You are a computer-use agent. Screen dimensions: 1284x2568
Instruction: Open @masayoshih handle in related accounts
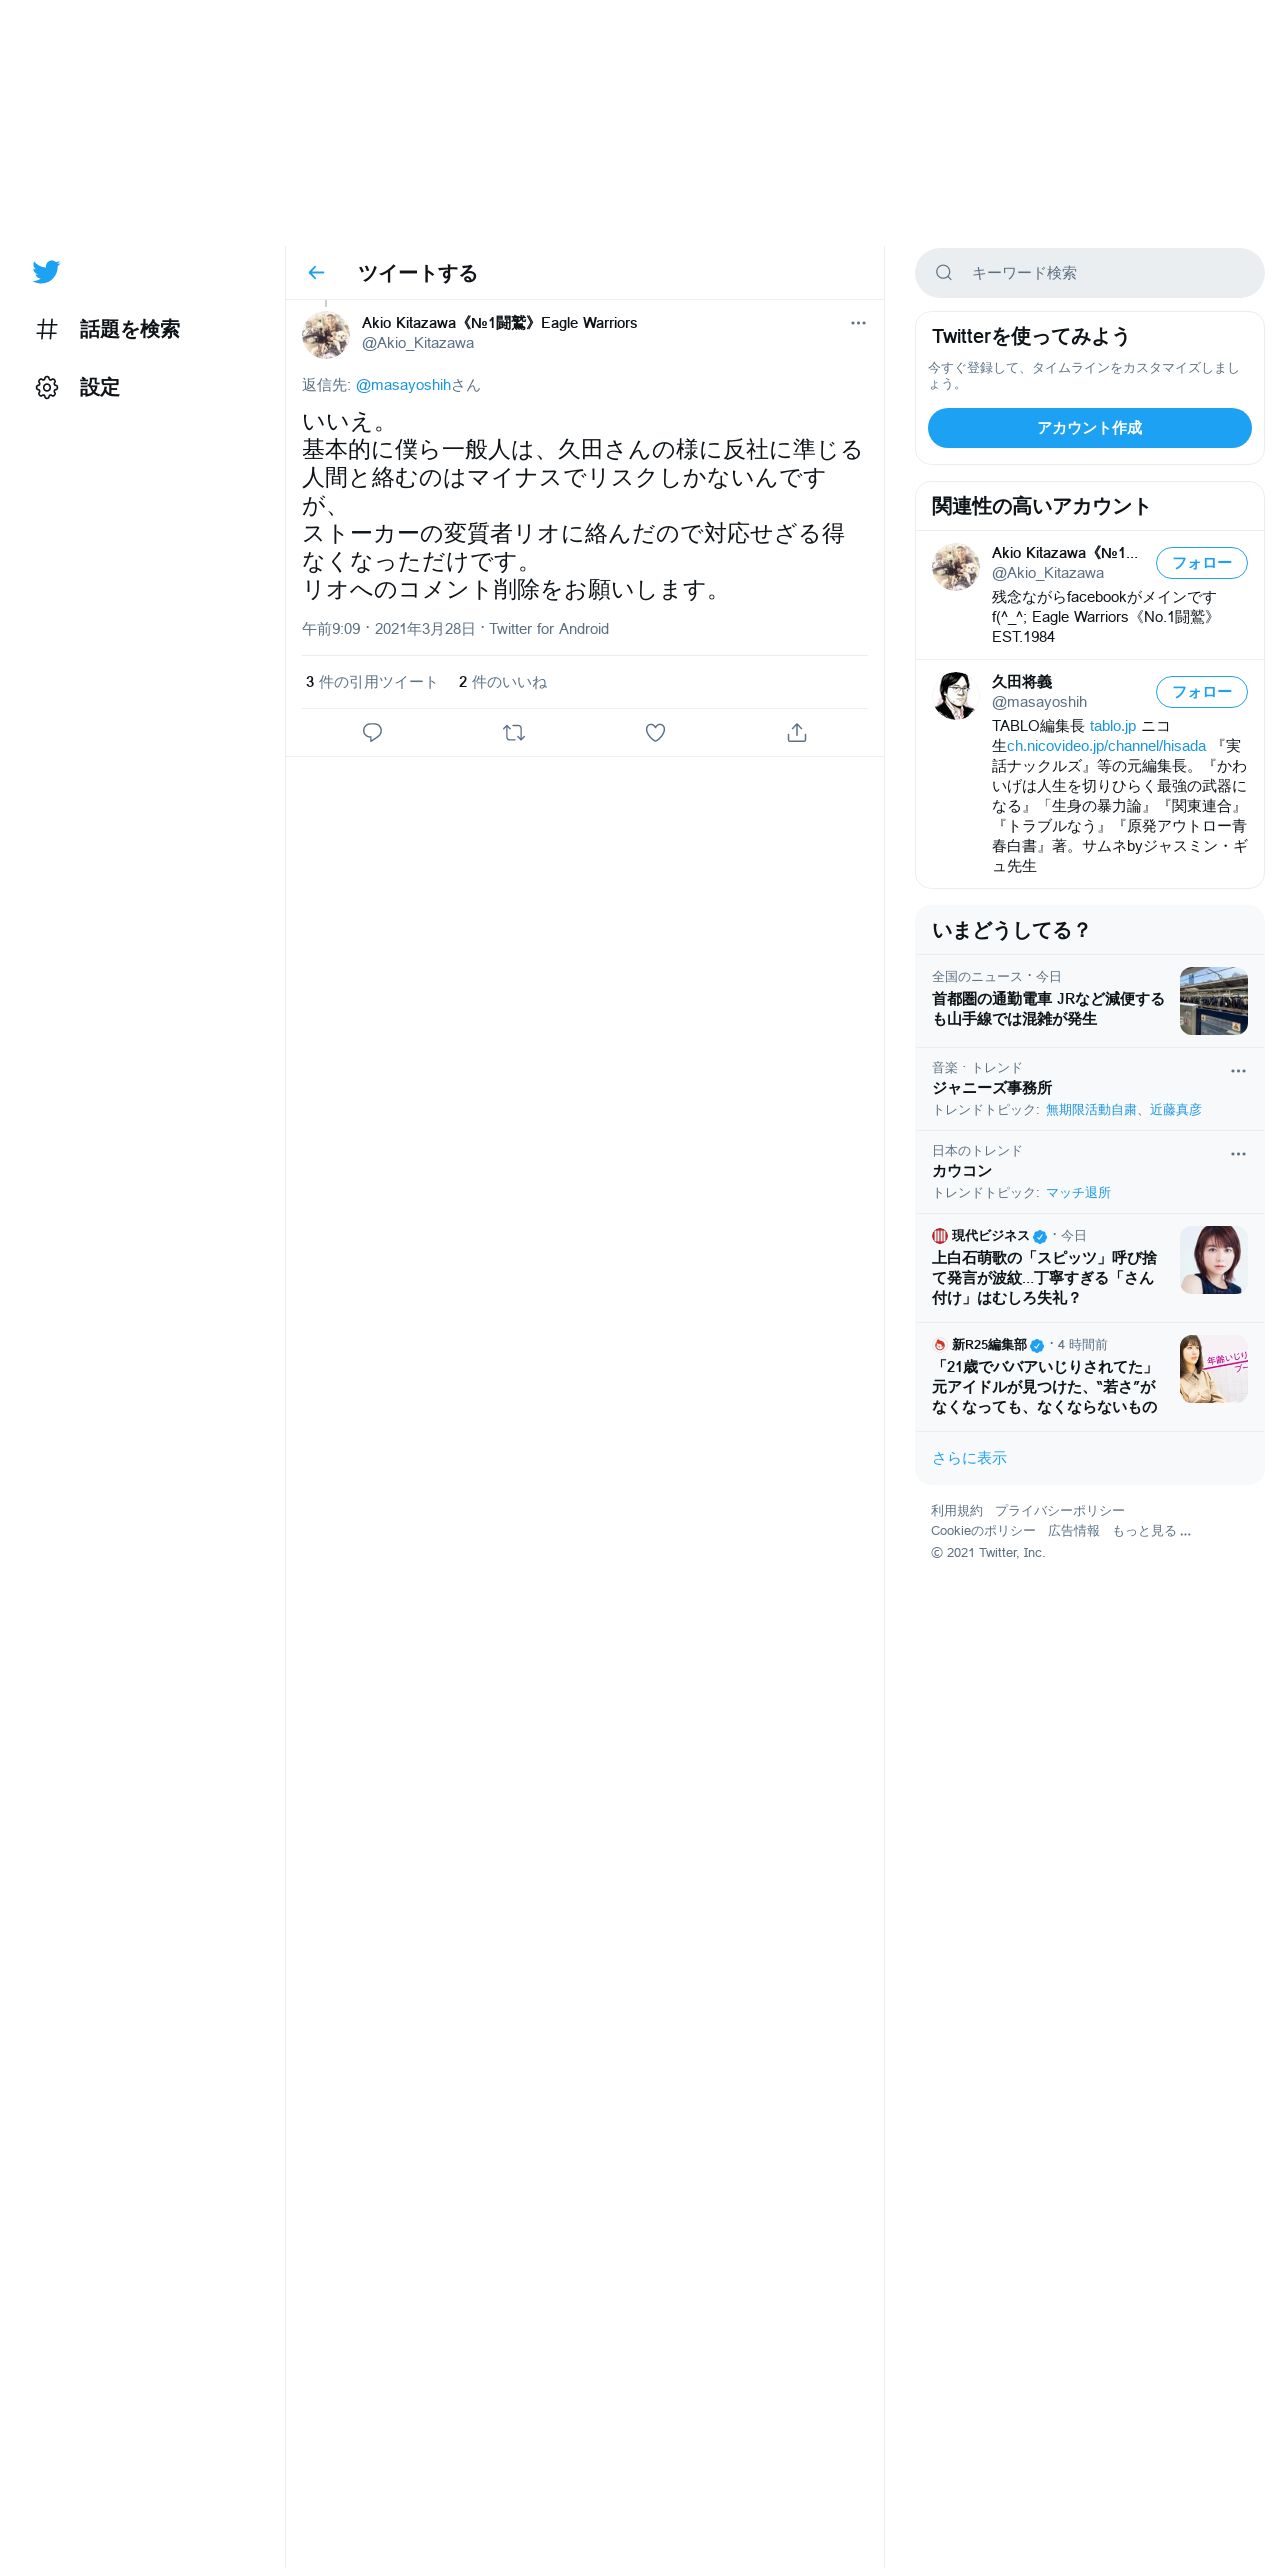pos(1039,702)
